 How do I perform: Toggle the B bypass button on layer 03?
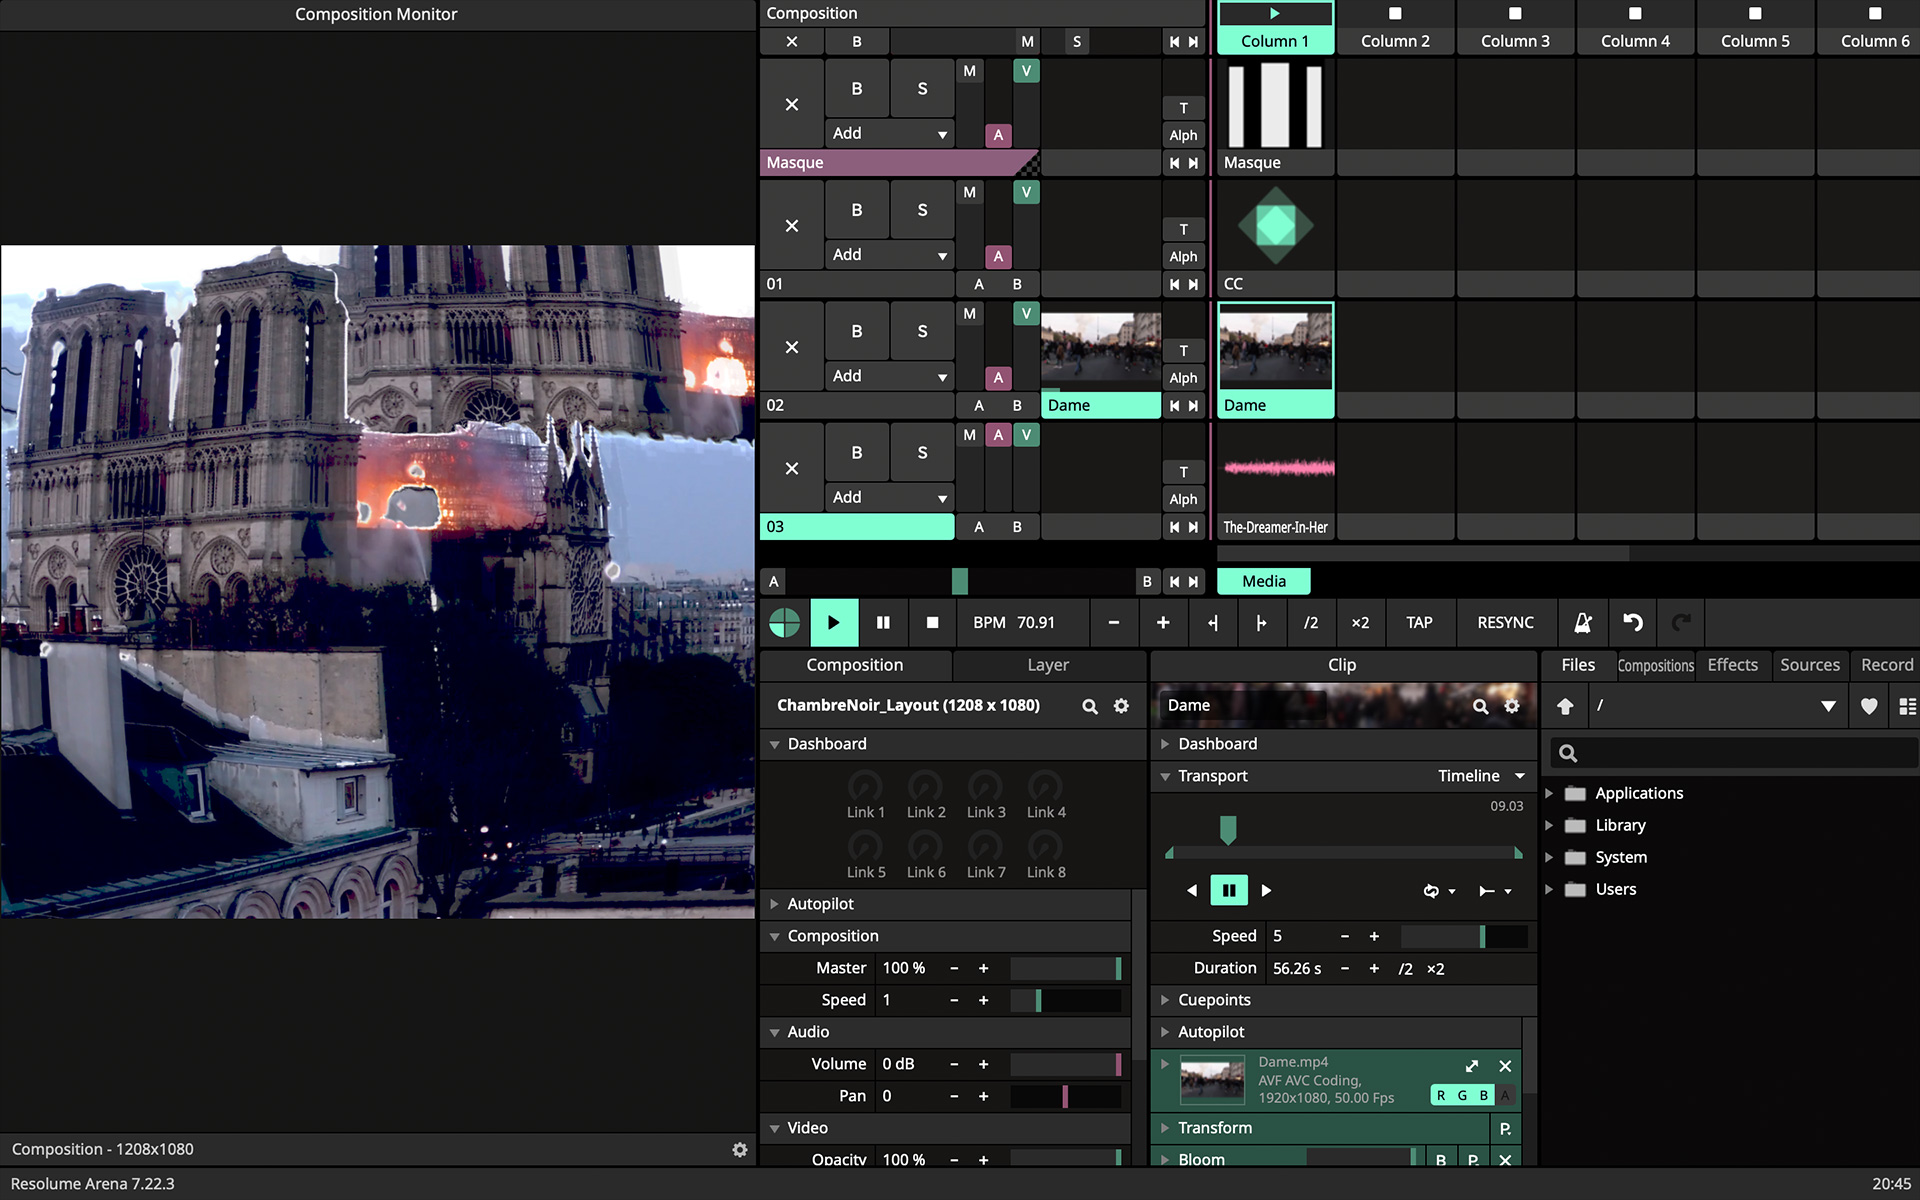coord(856,452)
